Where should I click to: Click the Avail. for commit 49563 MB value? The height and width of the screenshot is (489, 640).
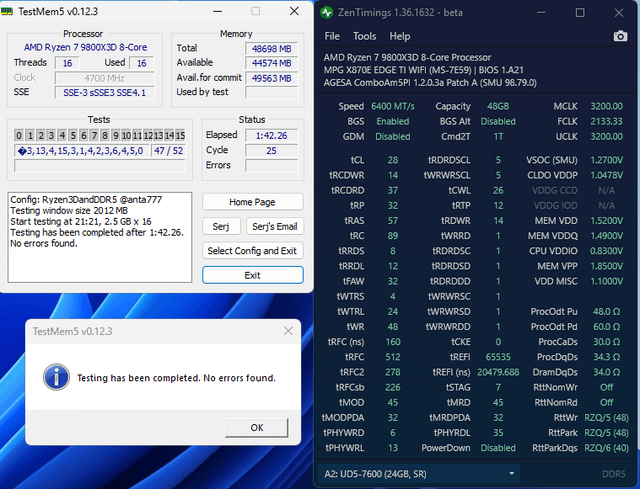pos(271,78)
